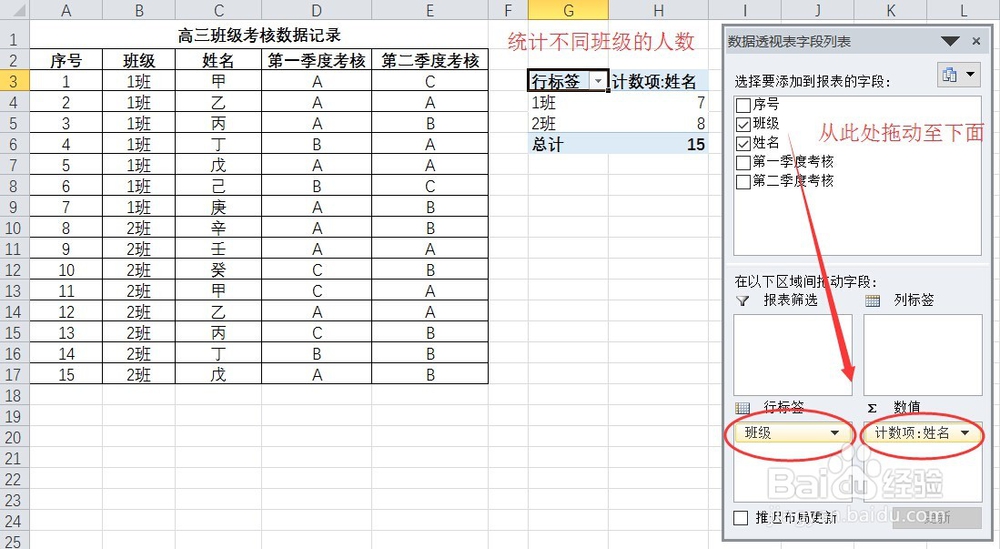The width and height of the screenshot is (1000, 549).
Task: Select the 序号 field name in list
Action: 765,105
